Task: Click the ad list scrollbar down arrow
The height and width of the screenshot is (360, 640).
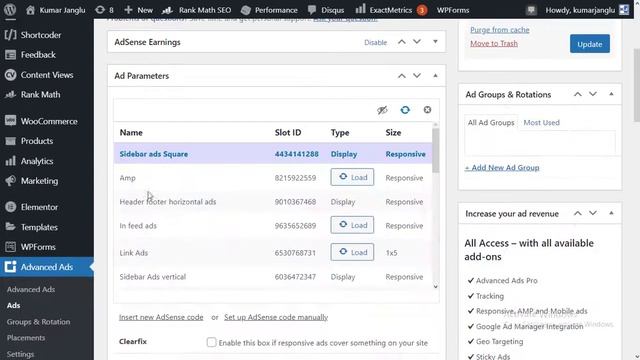Action: coord(436,287)
